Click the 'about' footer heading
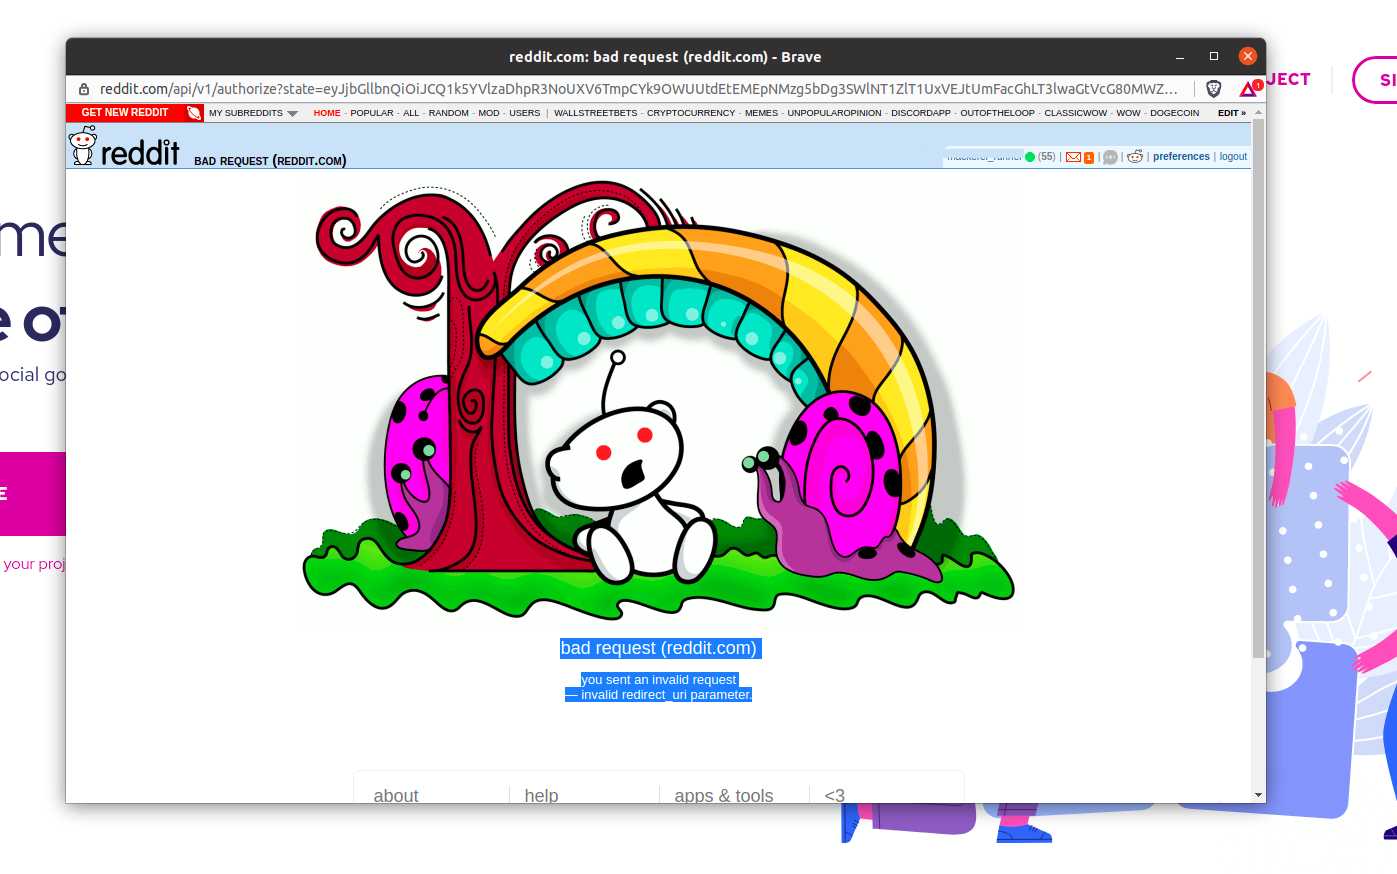This screenshot has height=874, width=1397. 396,796
